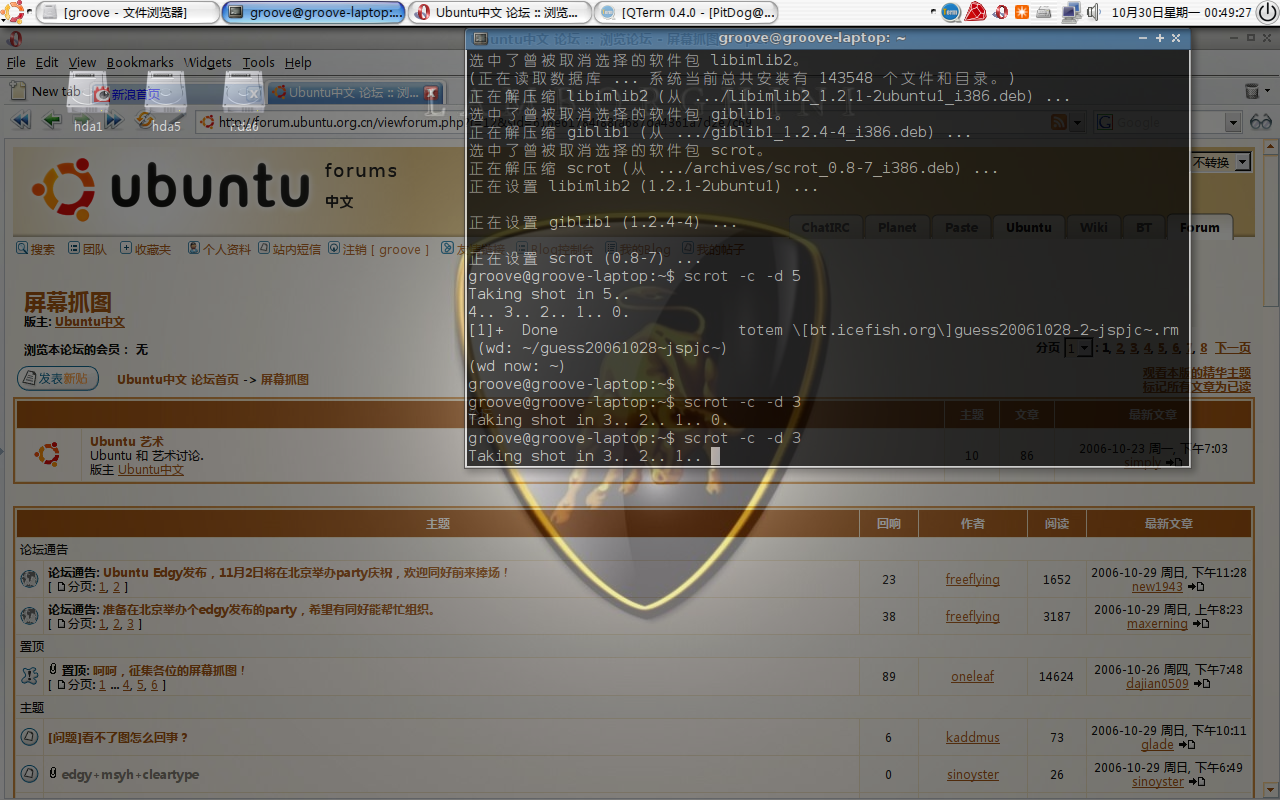Open Opera's File menu
This screenshot has height=800, width=1280.
point(16,62)
